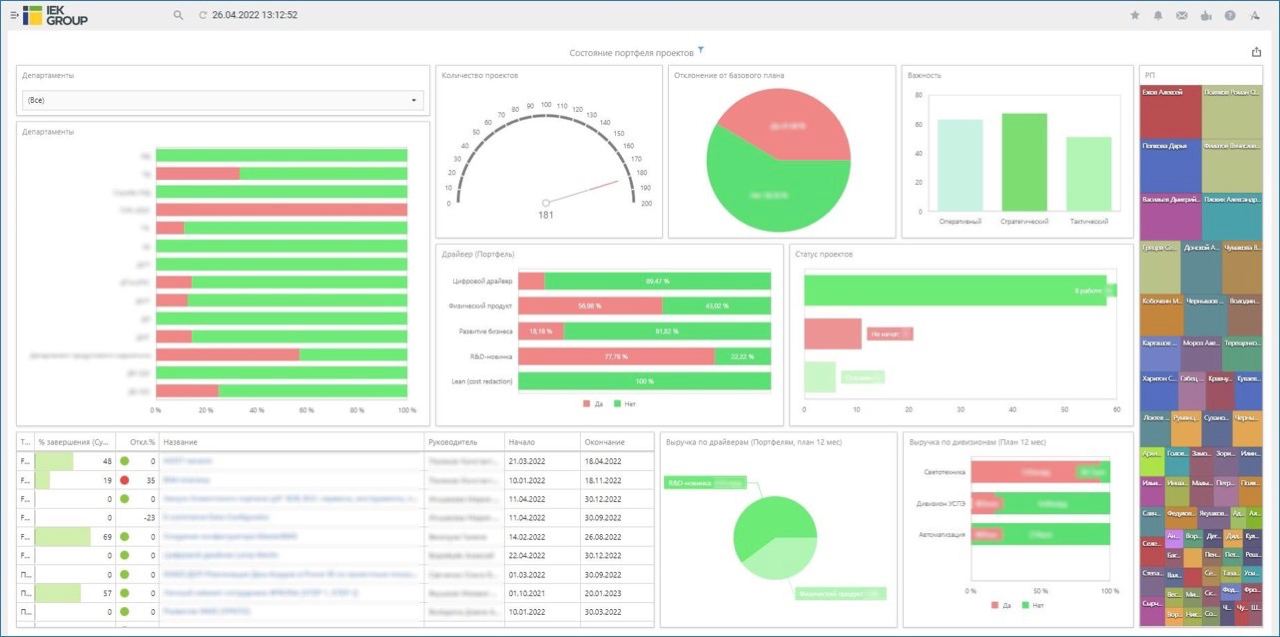The height and width of the screenshot is (637, 1280).
Task: Click the help question mark icon
Action: 1230,15
